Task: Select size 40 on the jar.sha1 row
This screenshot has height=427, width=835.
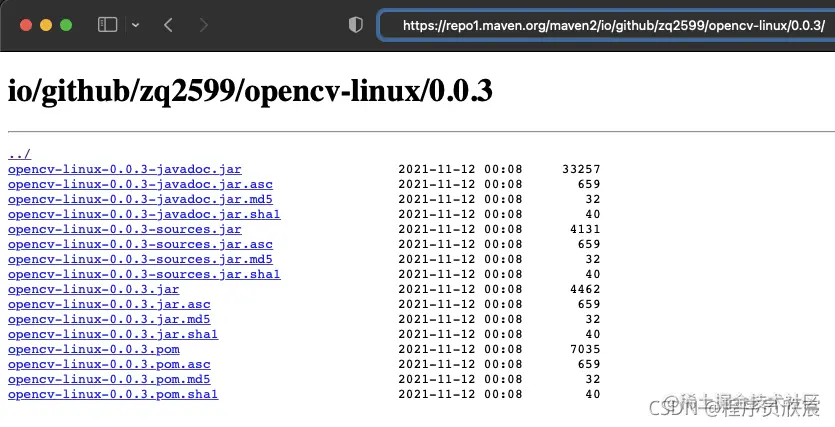Action: point(593,334)
